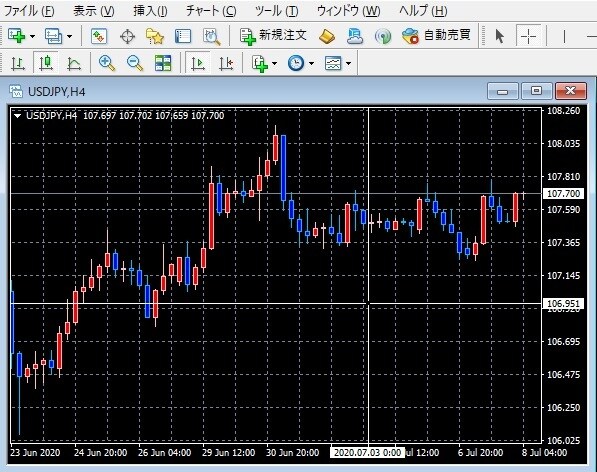
Task: Open the 表示 (V) menu
Action: click(94, 11)
